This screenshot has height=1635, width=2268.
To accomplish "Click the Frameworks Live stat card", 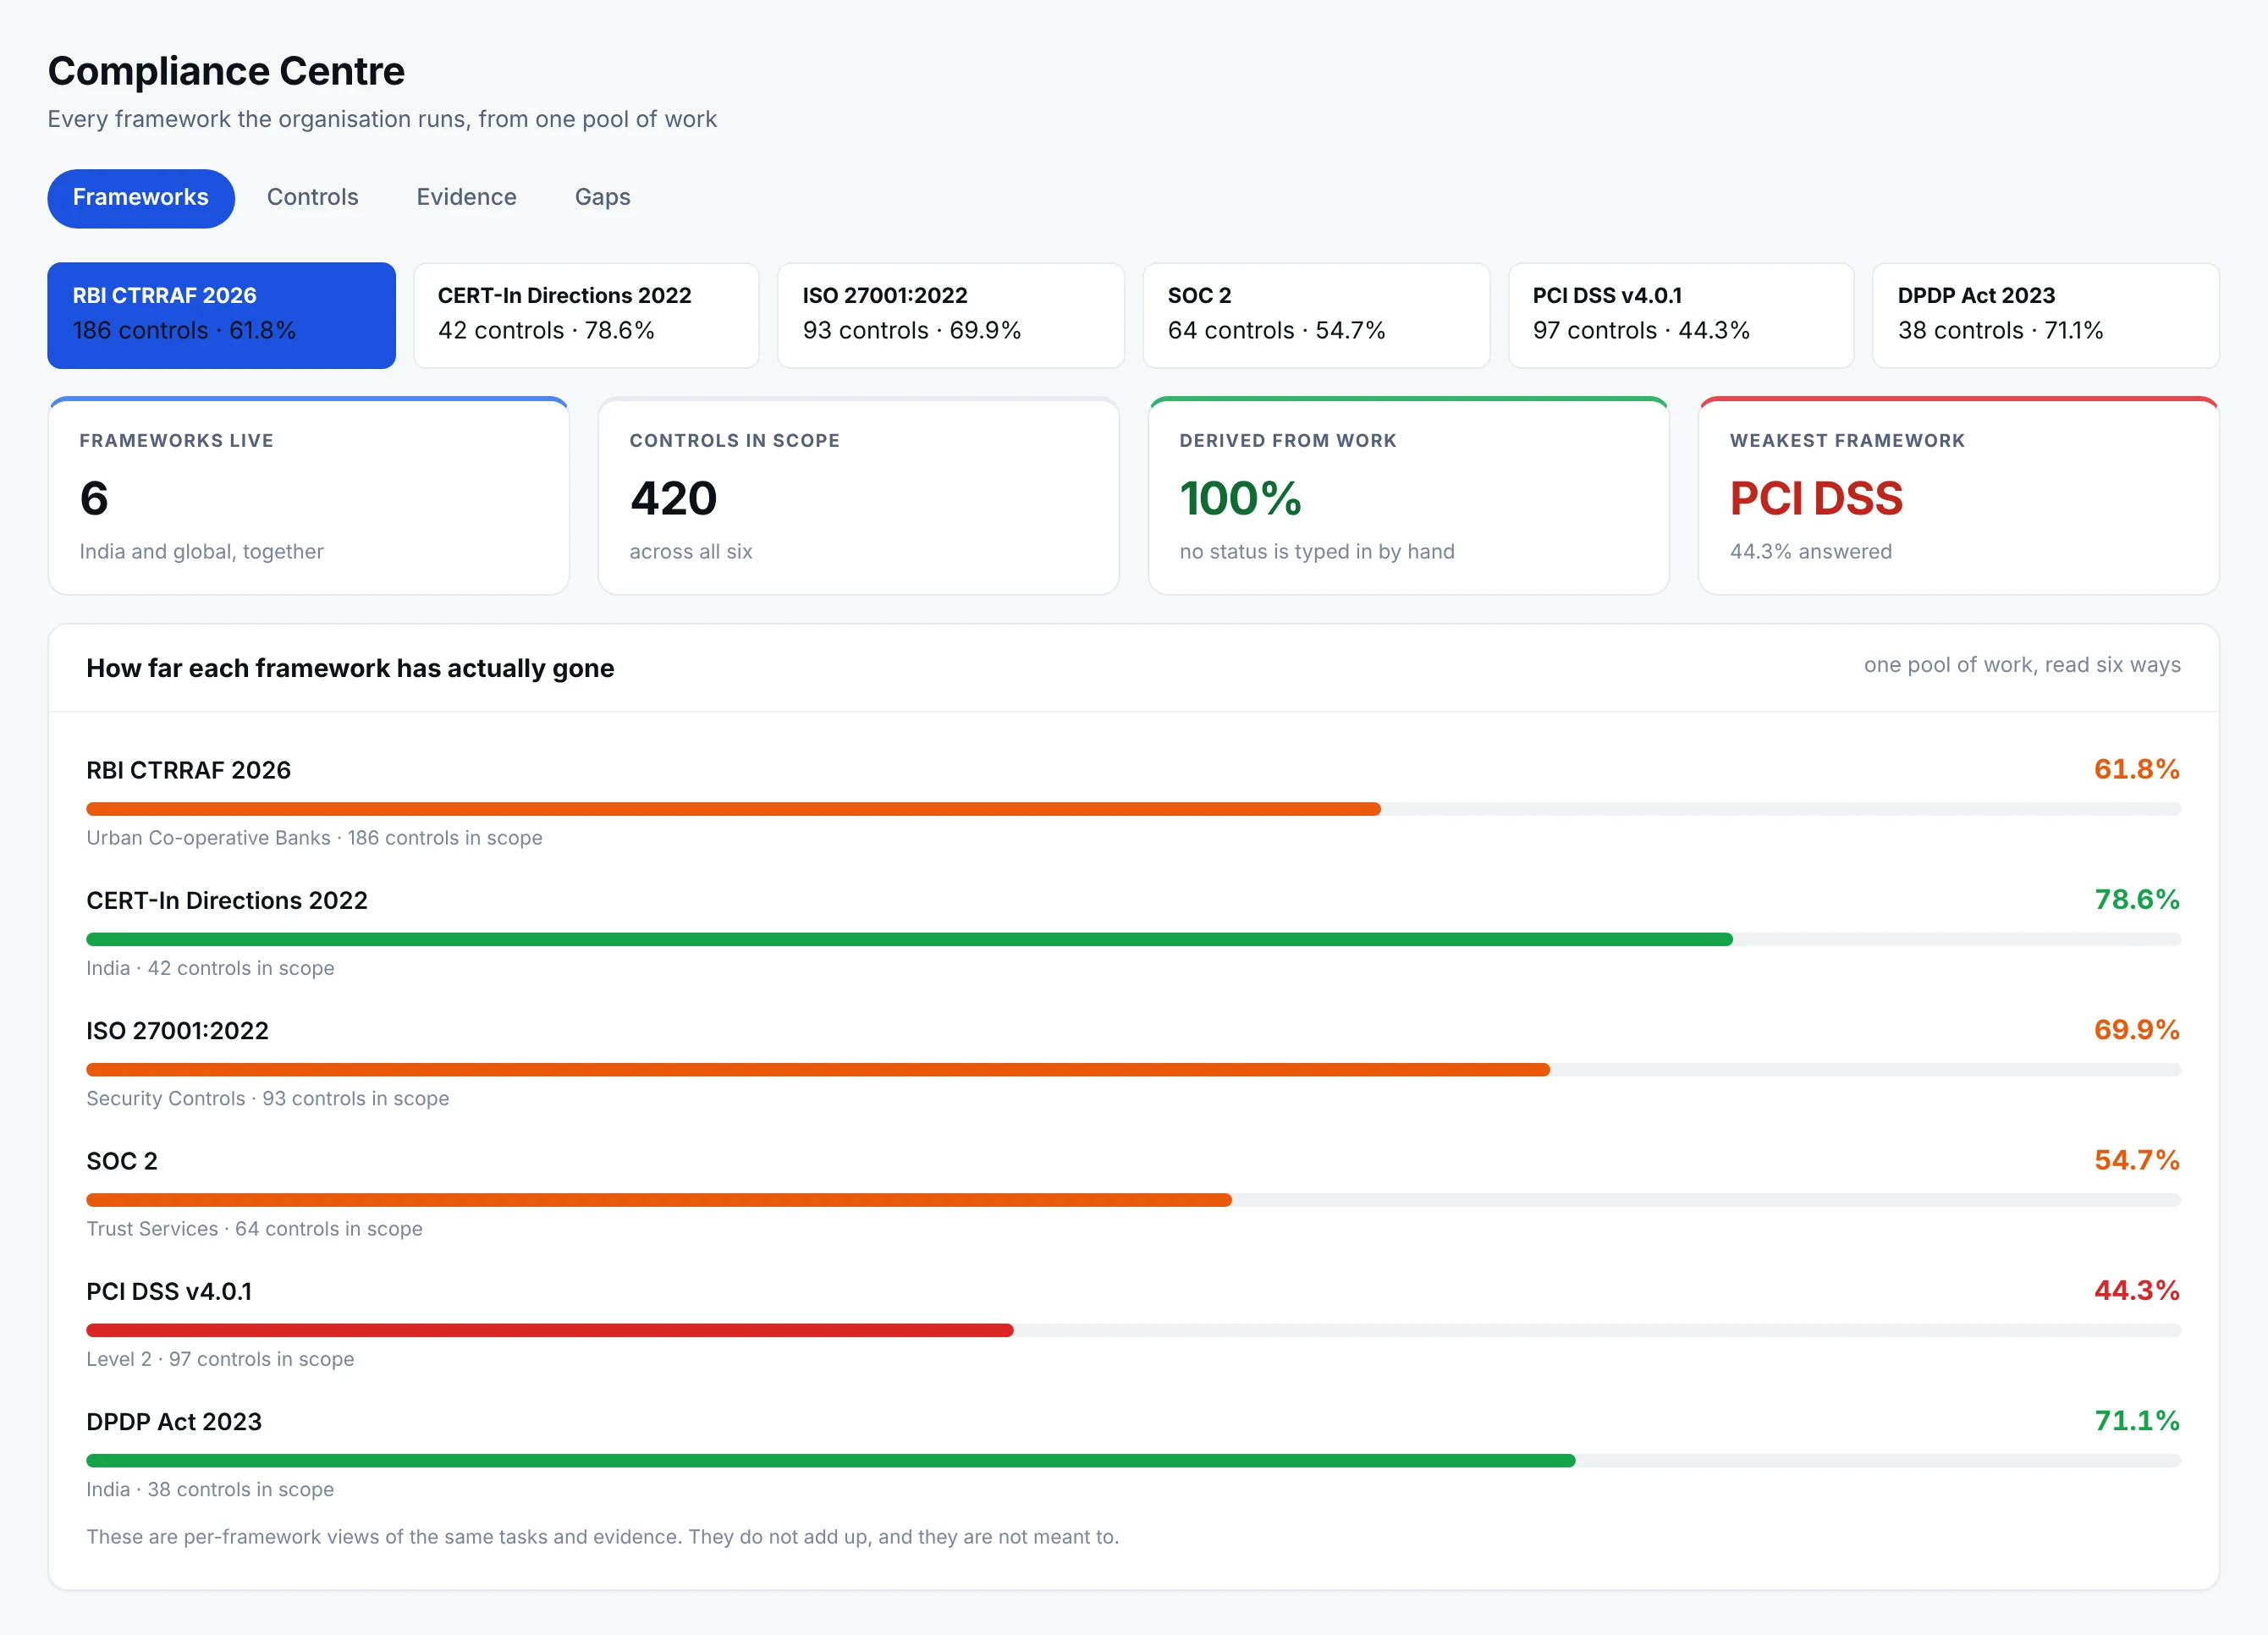I will tap(309, 496).
